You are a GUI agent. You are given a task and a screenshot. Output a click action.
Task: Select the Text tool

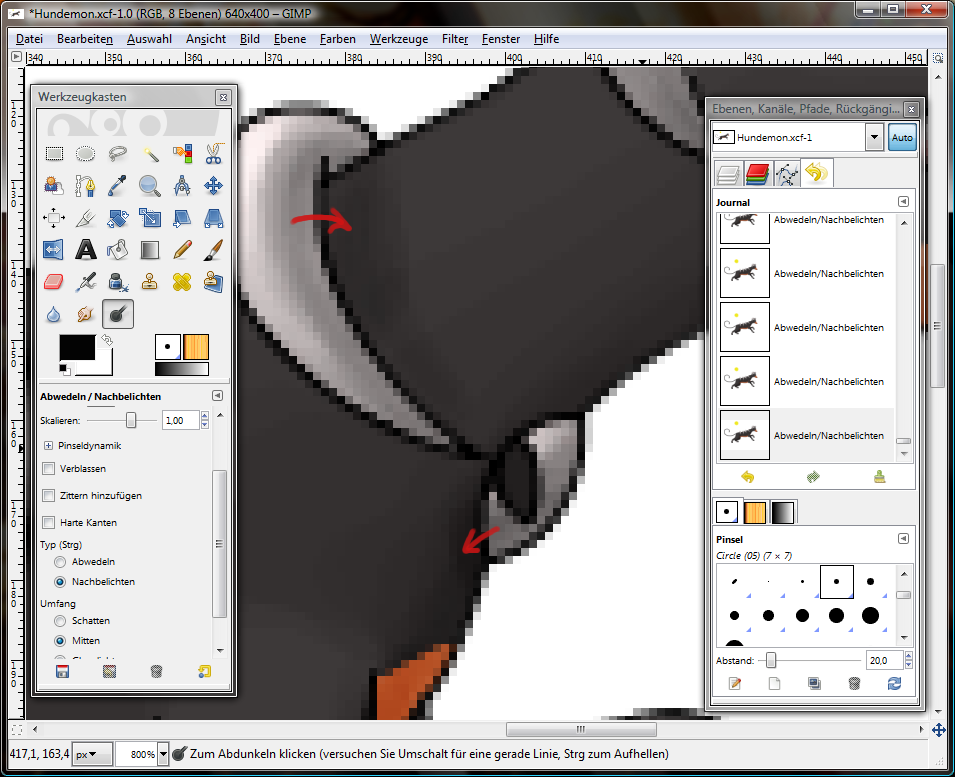tap(85, 250)
